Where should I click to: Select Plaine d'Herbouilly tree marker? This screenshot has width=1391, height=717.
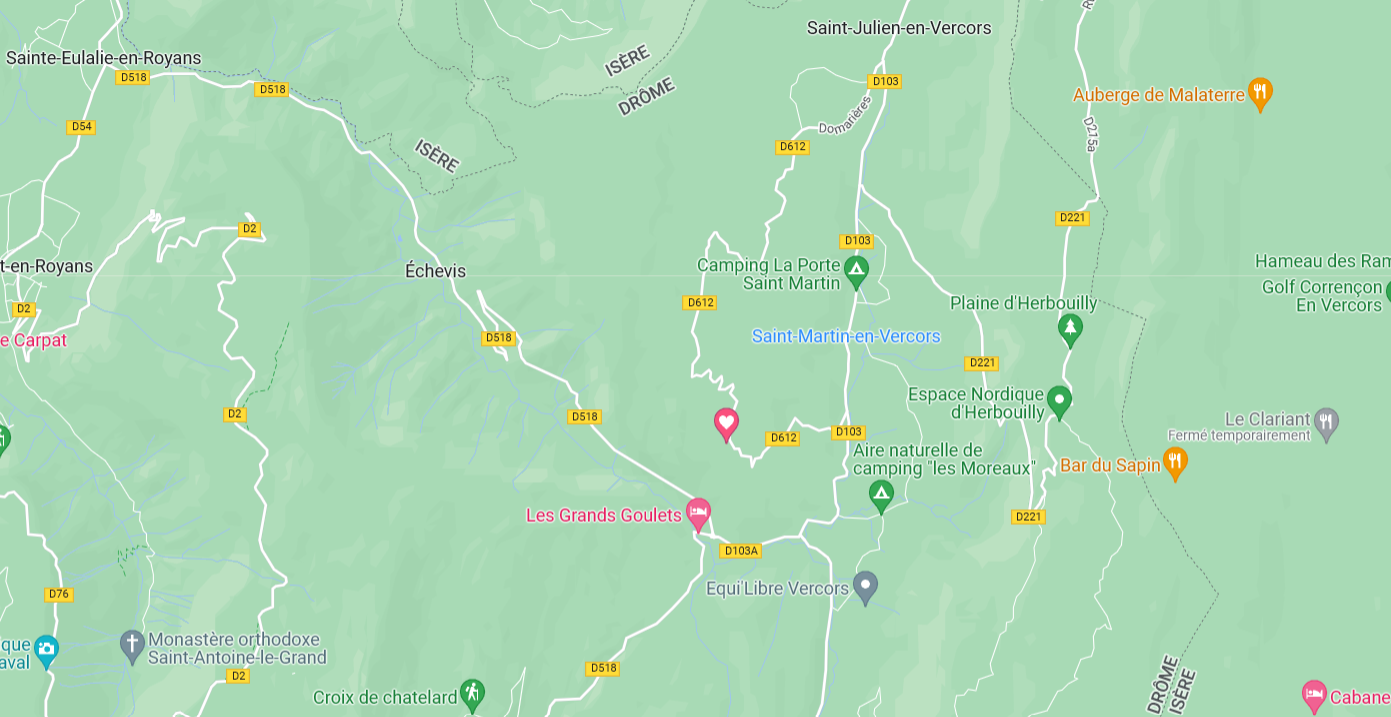pos(1070,329)
